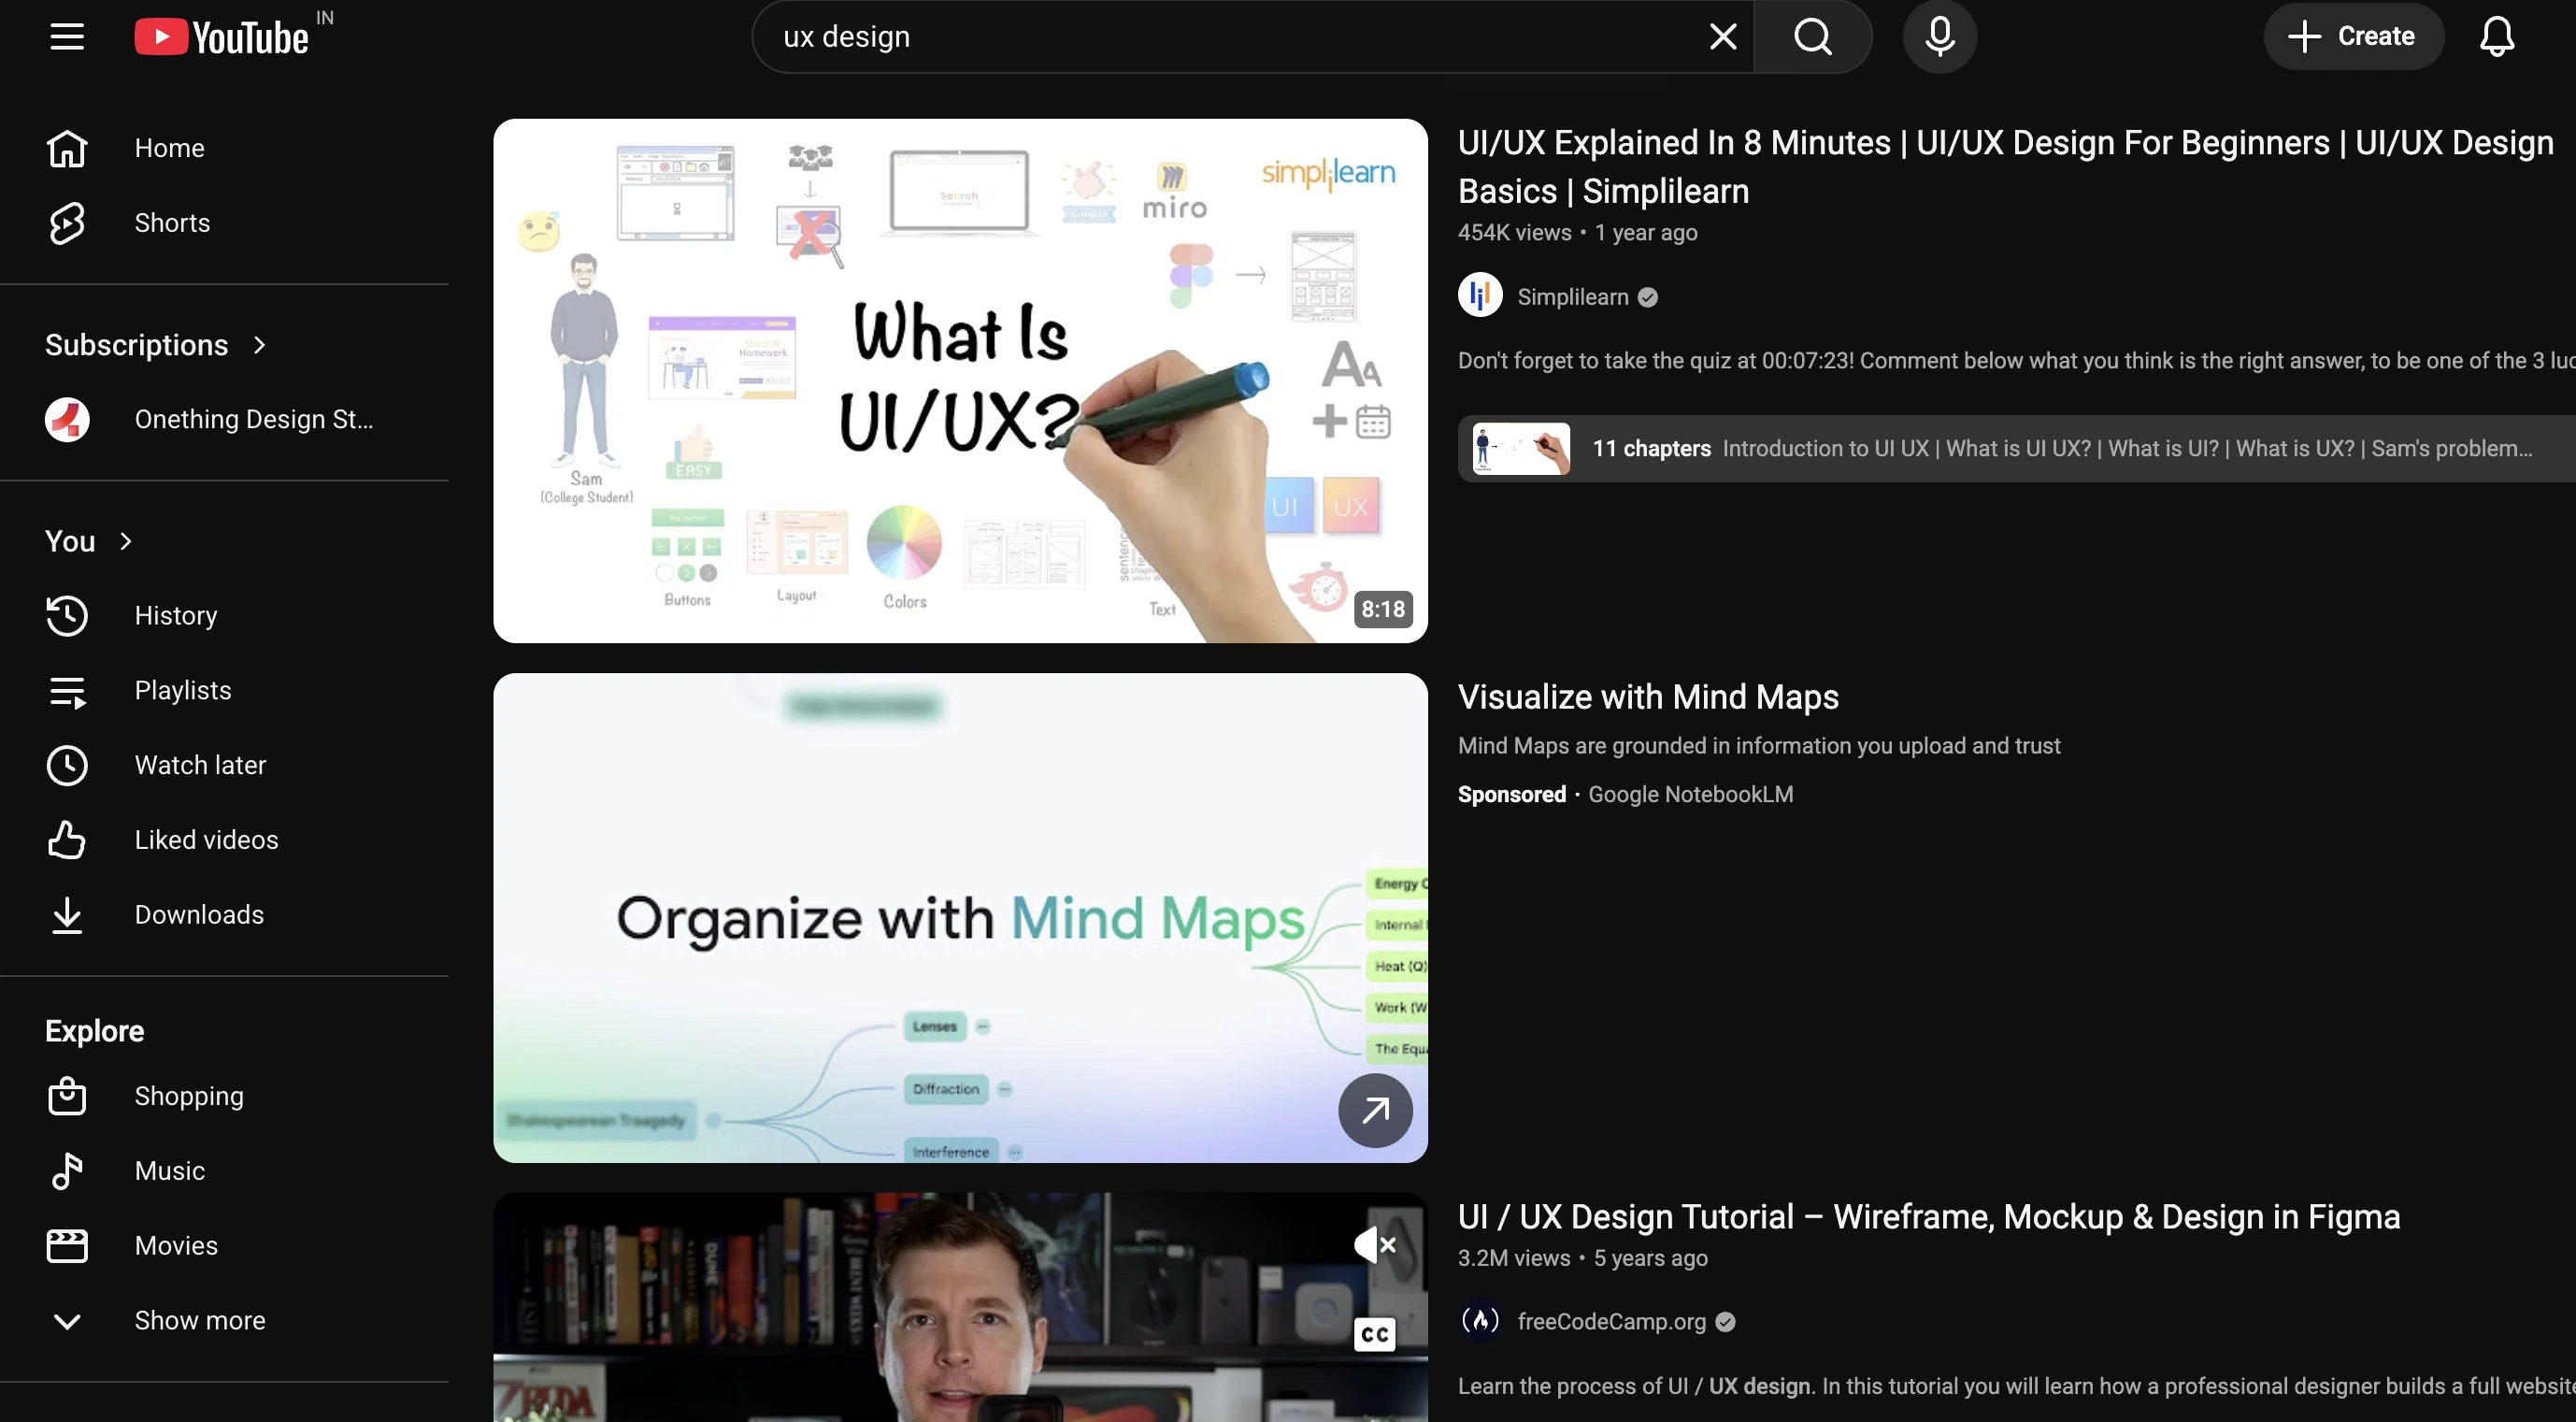Click the Playlists icon
2576x1422 pixels.
click(67, 691)
